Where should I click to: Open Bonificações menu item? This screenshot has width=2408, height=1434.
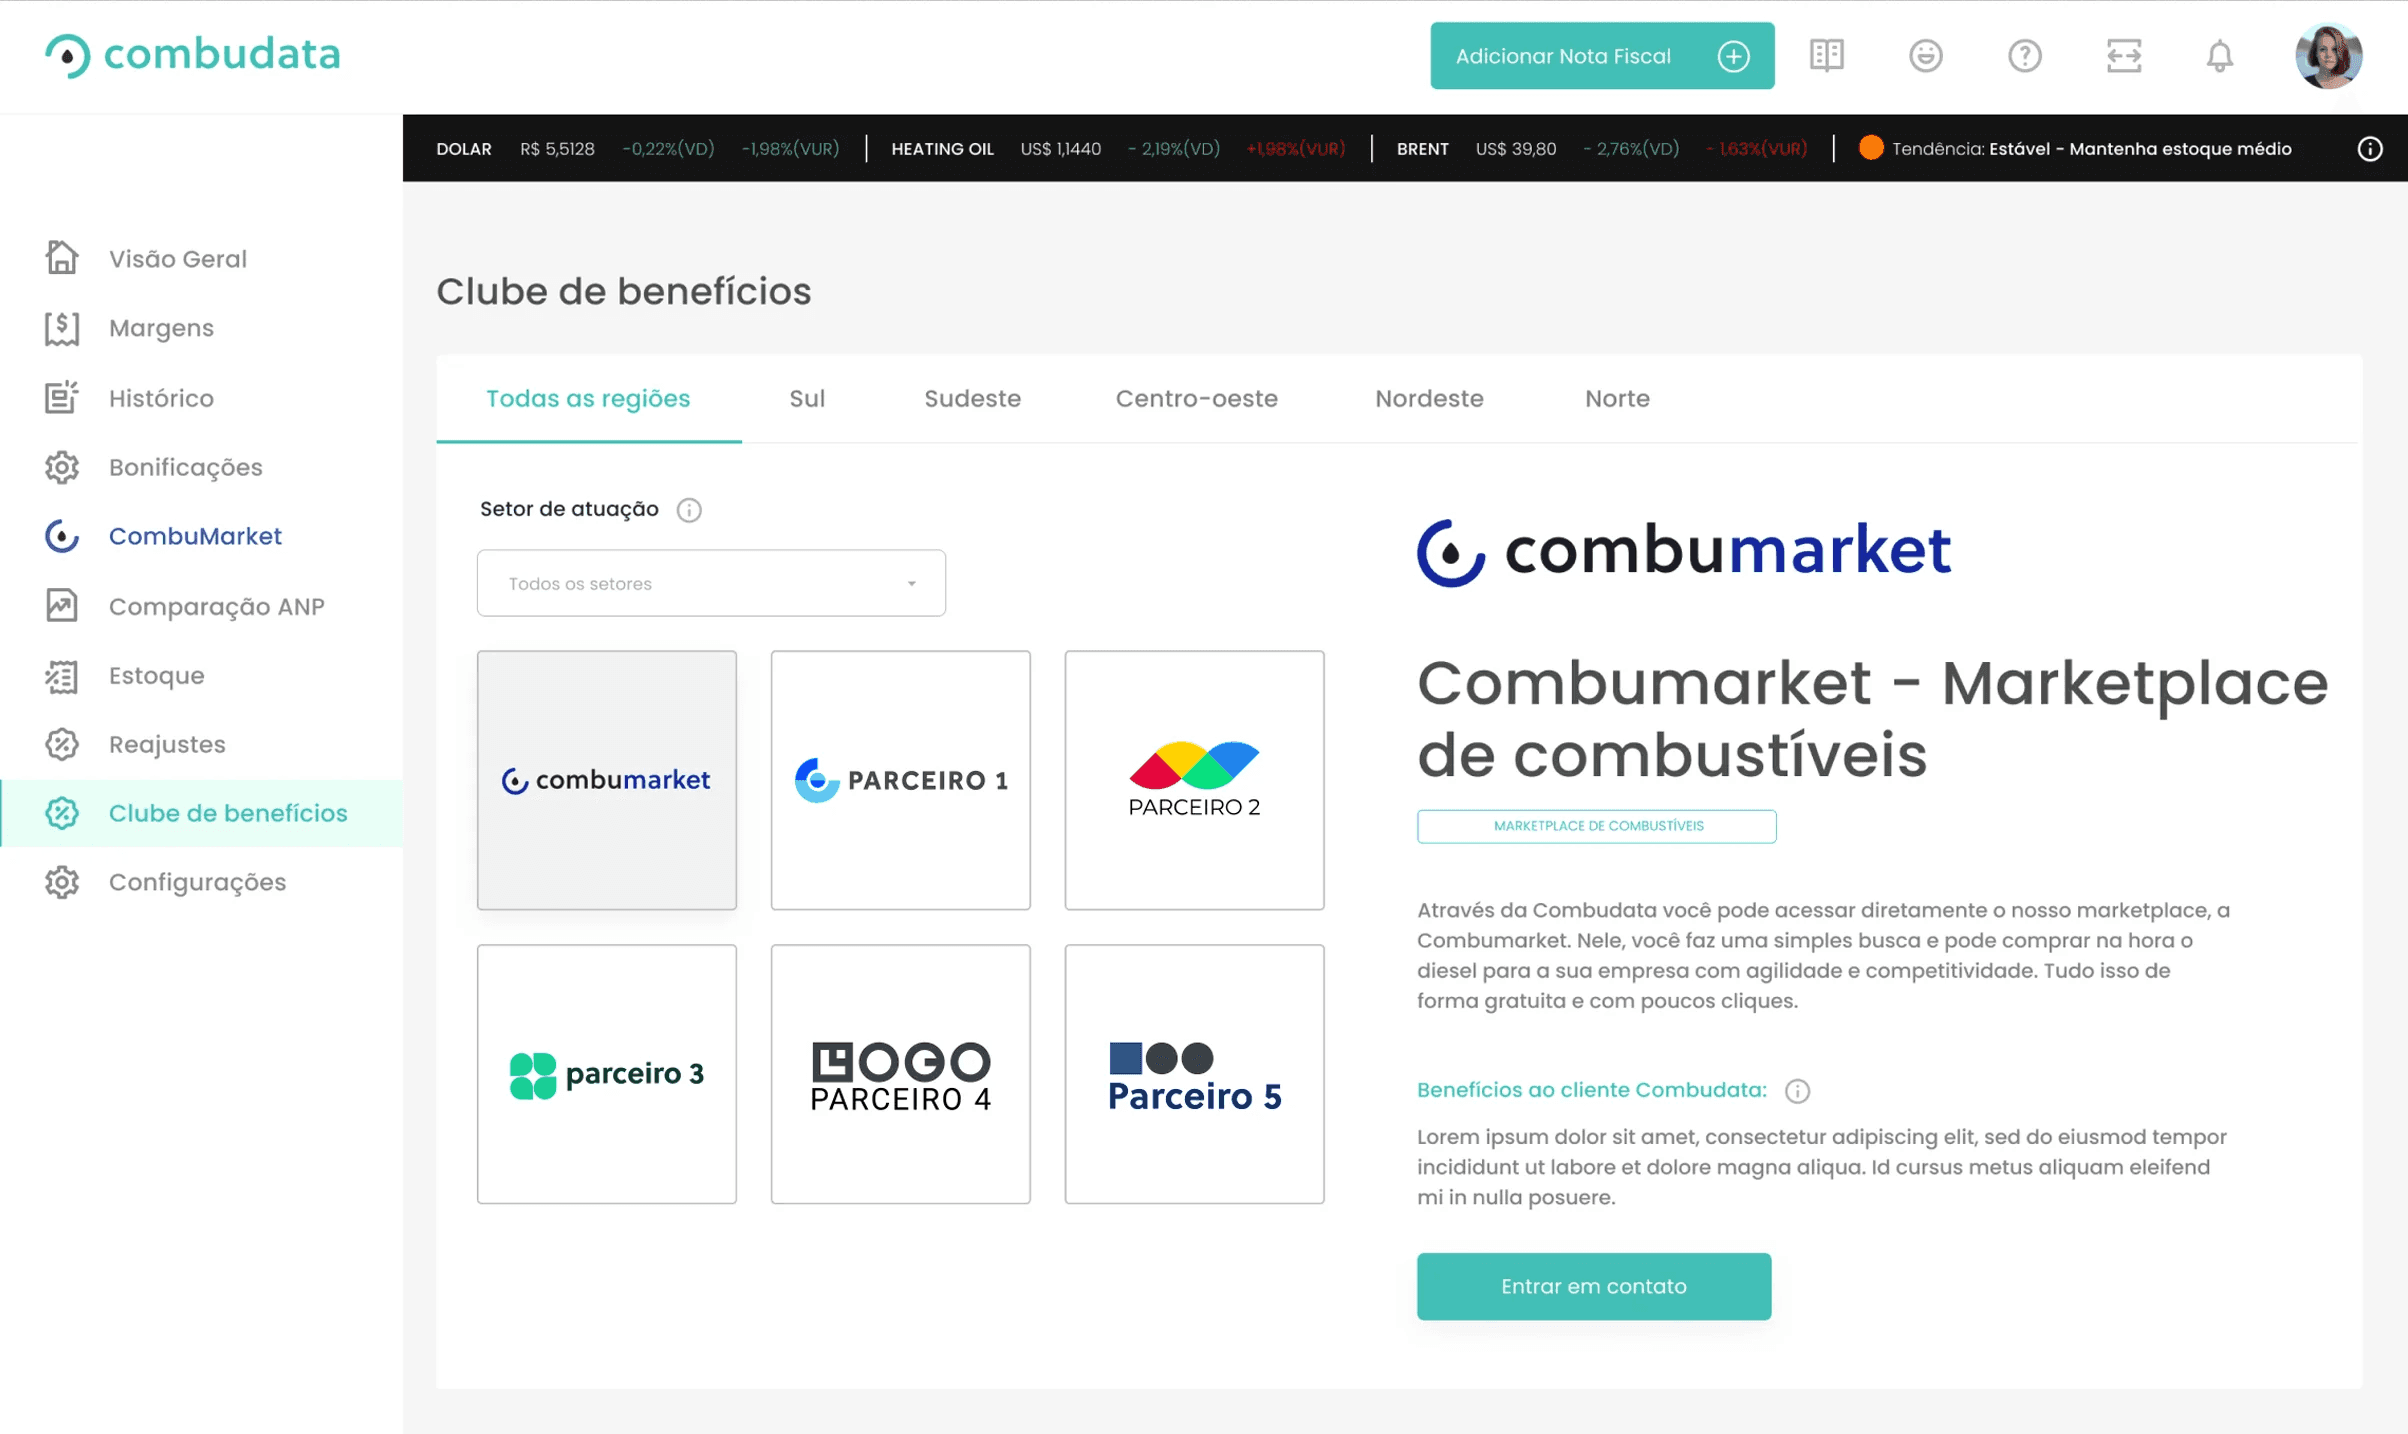coord(185,467)
